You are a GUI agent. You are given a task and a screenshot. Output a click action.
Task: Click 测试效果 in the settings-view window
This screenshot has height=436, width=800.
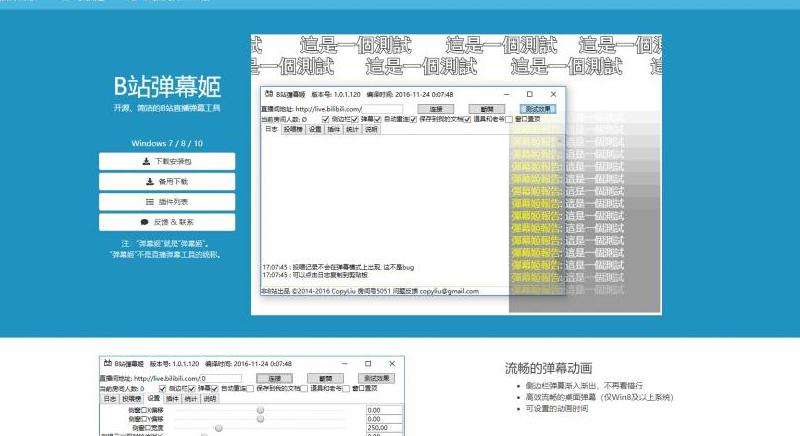coord(377,378)
